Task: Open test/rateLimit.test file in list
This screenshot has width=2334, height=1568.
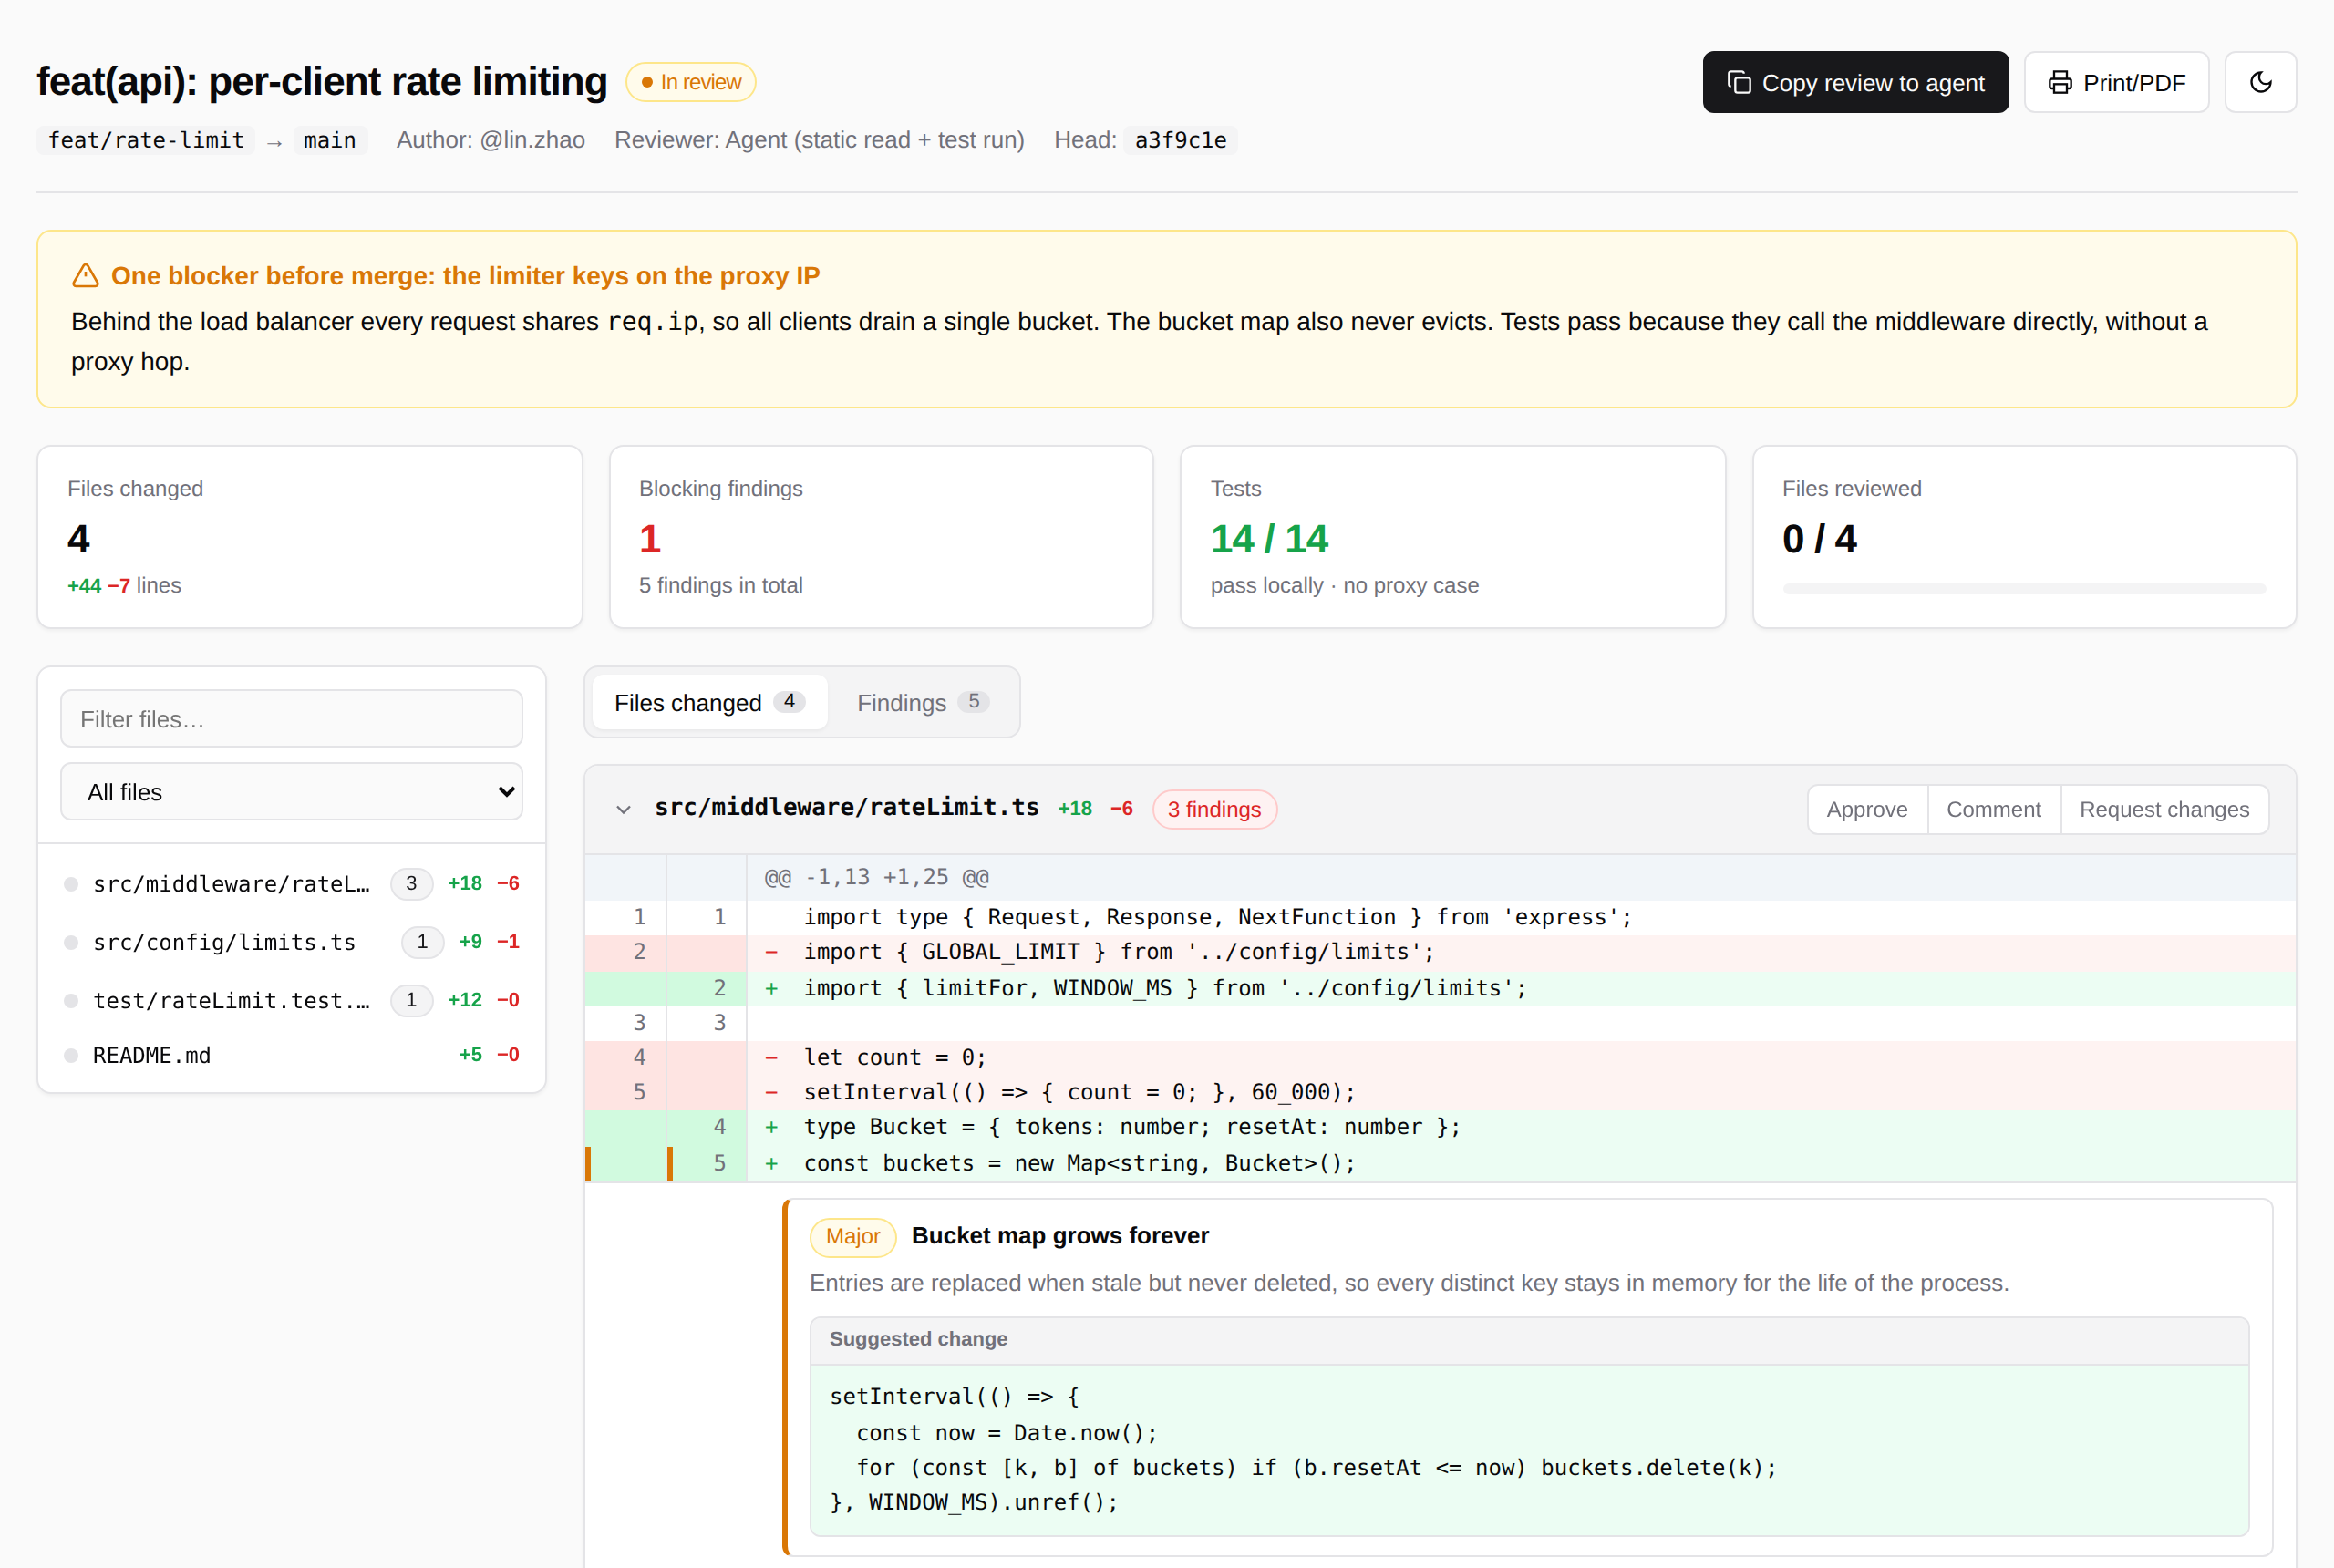Action: point(291,999)
